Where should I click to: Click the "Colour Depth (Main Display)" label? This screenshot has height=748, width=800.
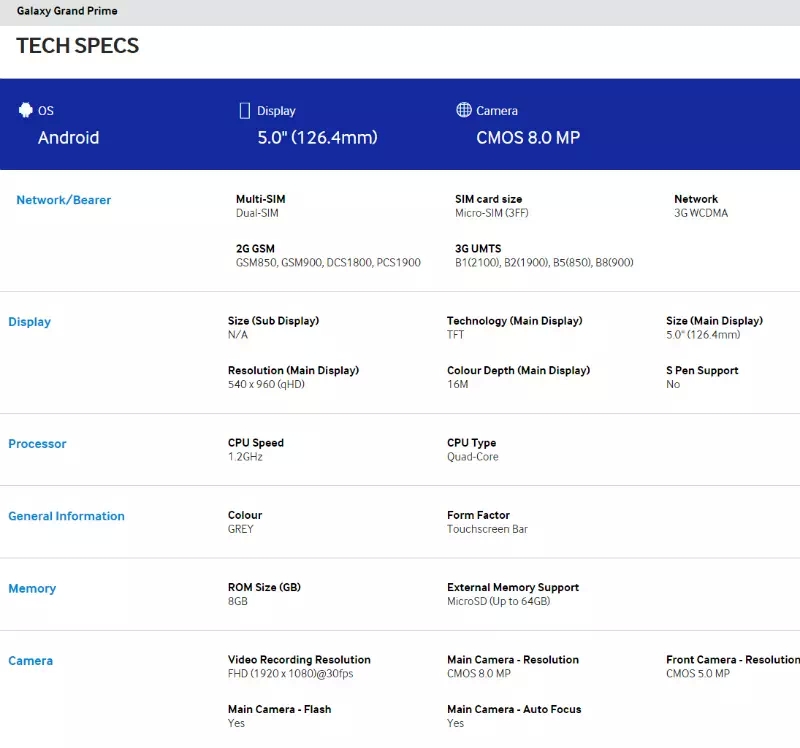tap(518, 370)
